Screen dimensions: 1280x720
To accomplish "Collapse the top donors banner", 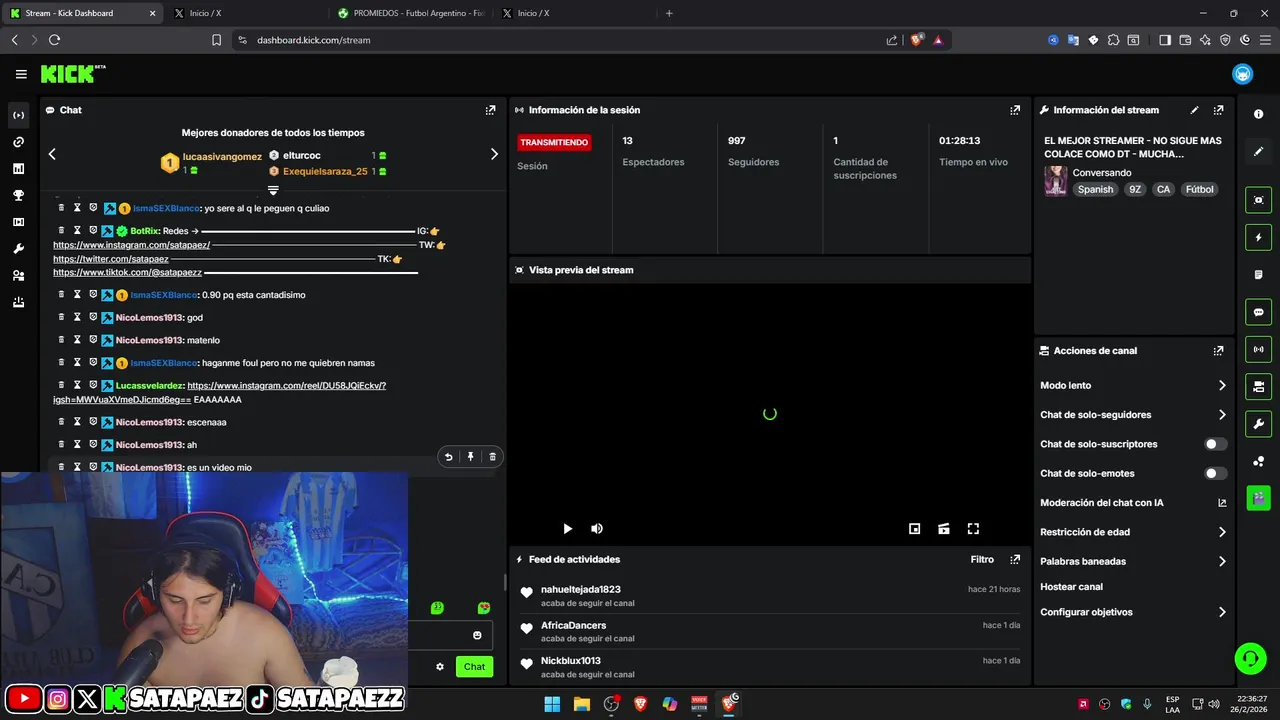I will [x=273, y=190].
